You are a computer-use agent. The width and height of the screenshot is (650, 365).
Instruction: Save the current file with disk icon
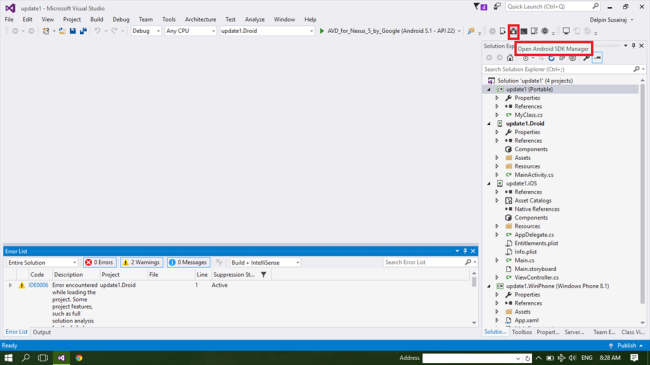[73, 31]
